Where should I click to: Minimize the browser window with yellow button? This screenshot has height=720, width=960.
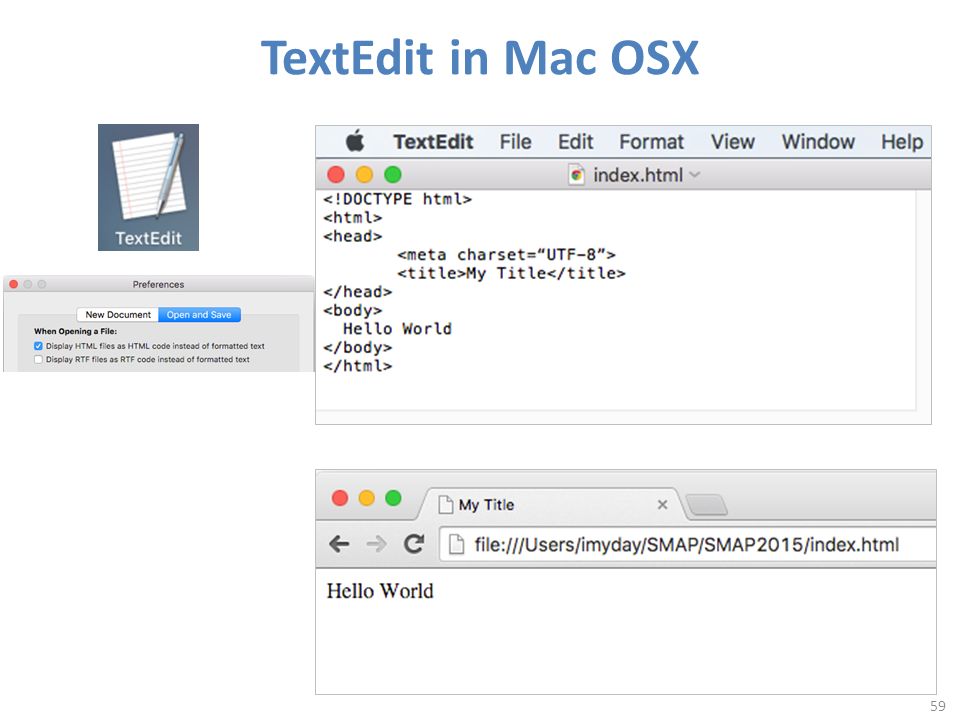[x=367, y=498]
